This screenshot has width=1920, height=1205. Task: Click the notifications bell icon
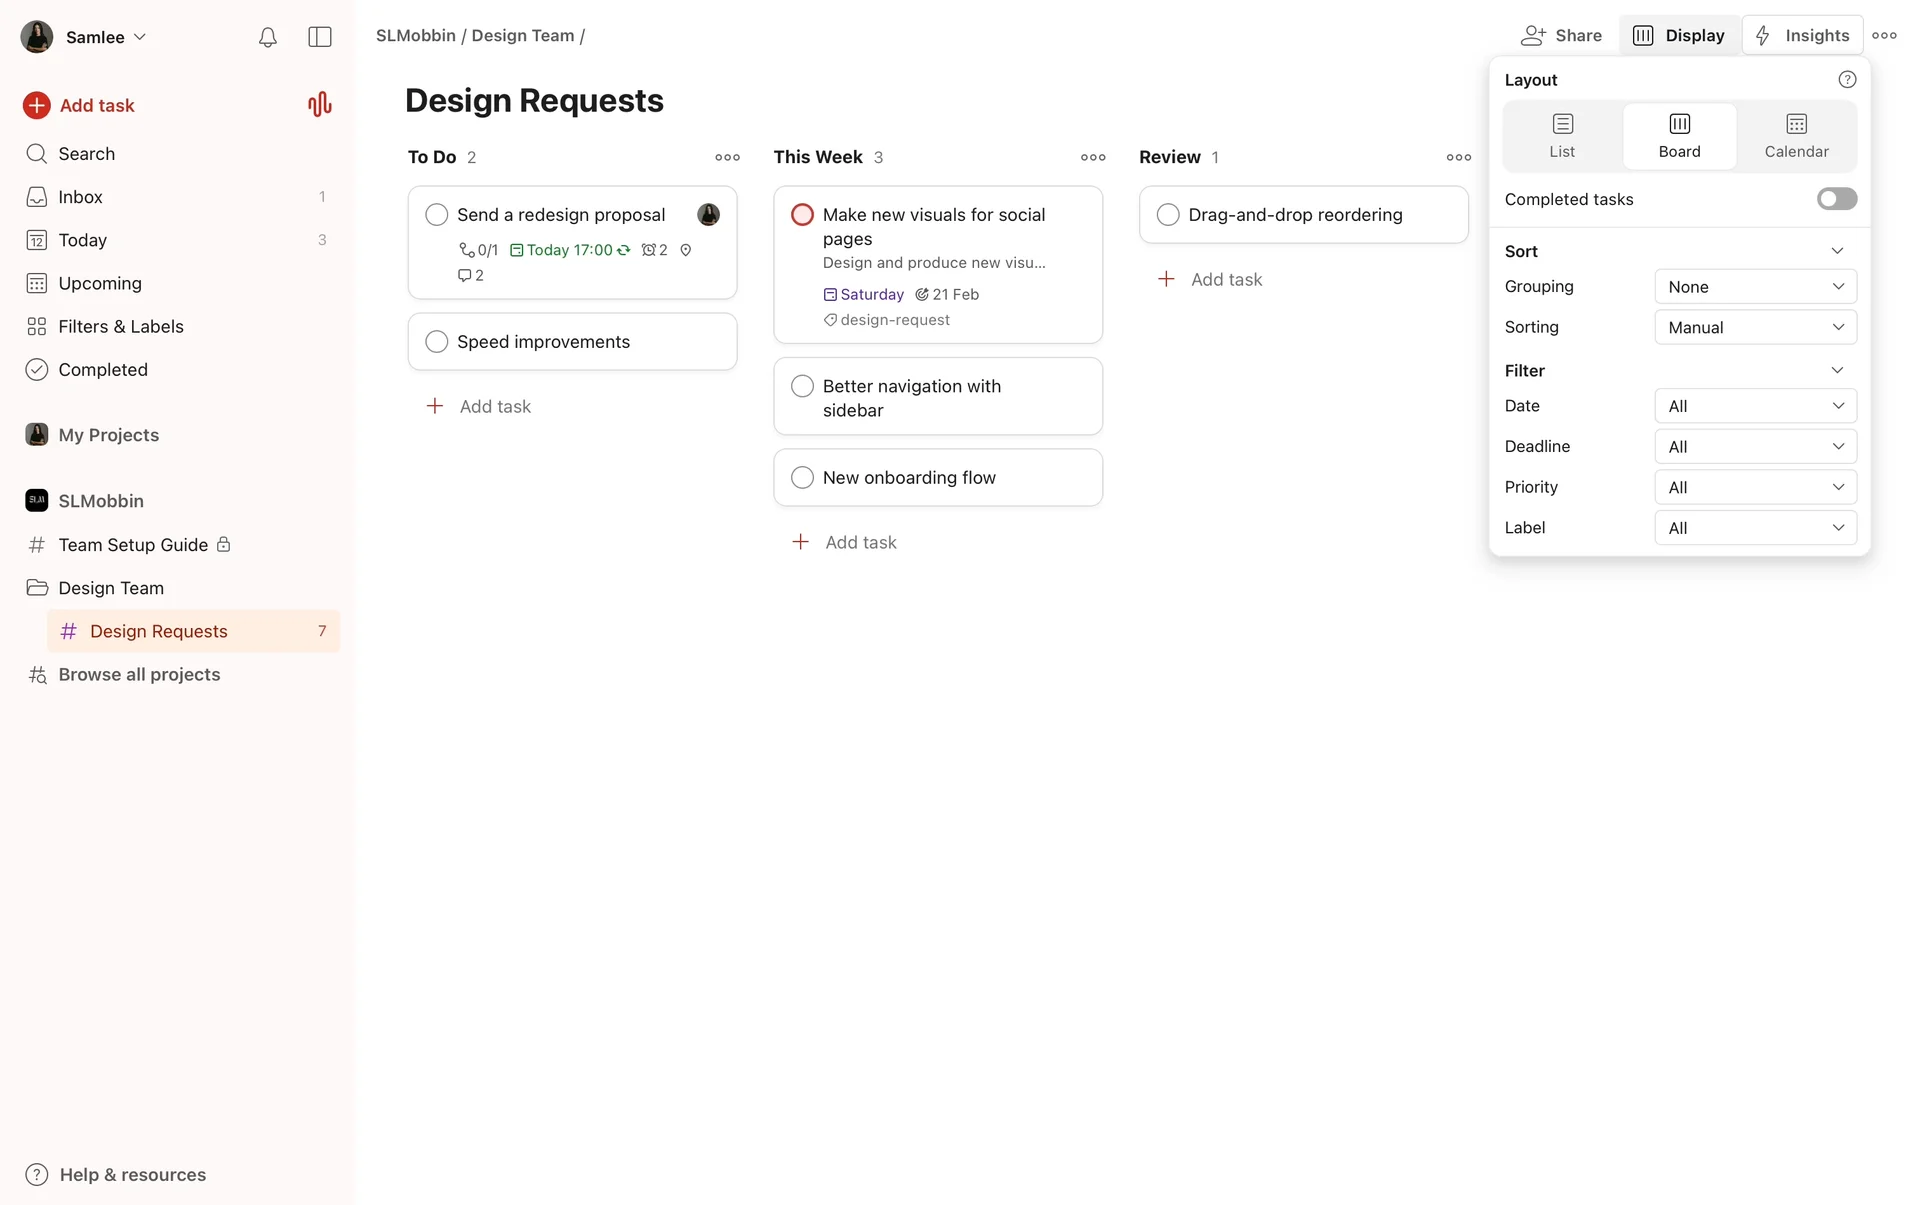tap(267, 37)
